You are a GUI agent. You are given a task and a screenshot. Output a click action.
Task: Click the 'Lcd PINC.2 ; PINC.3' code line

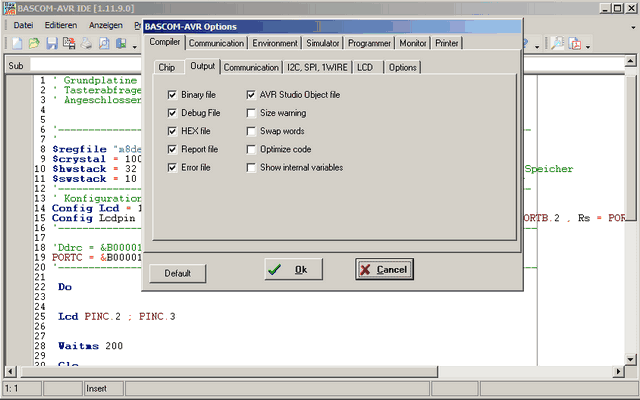coord(117,316)
